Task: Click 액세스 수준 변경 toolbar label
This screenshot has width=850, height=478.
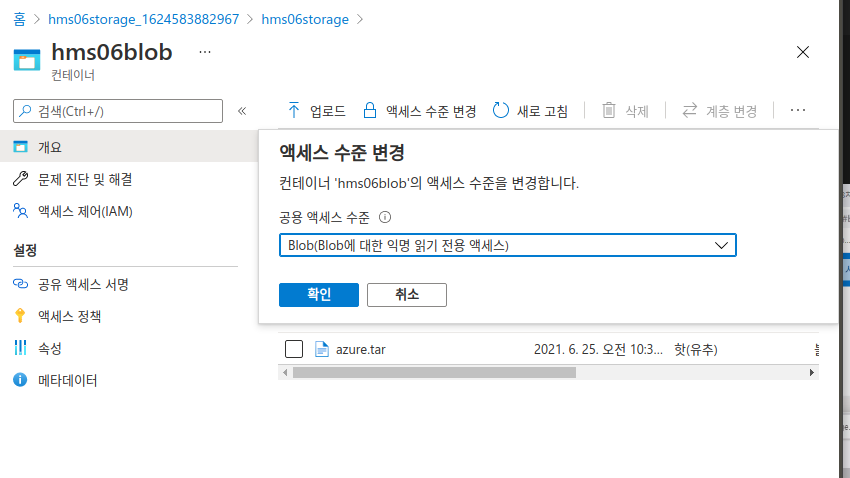Action: [431, 111]
